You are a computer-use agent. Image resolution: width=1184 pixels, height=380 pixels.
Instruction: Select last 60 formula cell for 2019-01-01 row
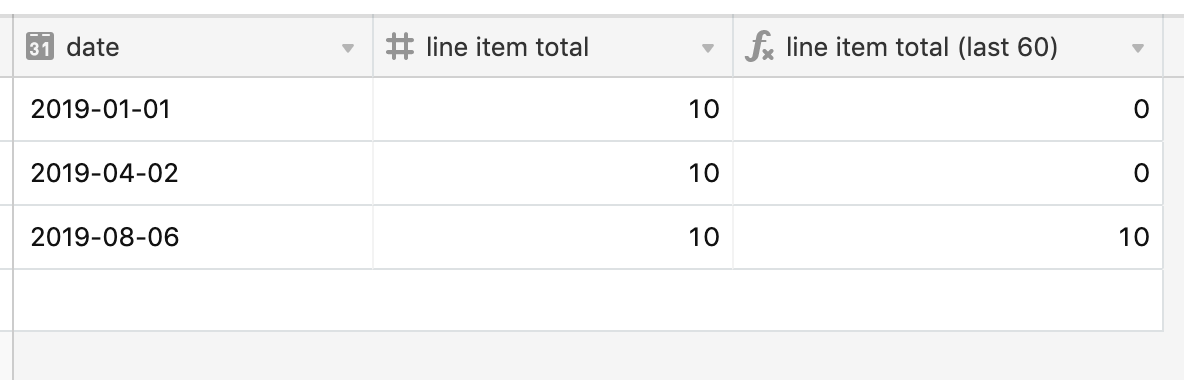pyautogui.click(x=948, y=109)
